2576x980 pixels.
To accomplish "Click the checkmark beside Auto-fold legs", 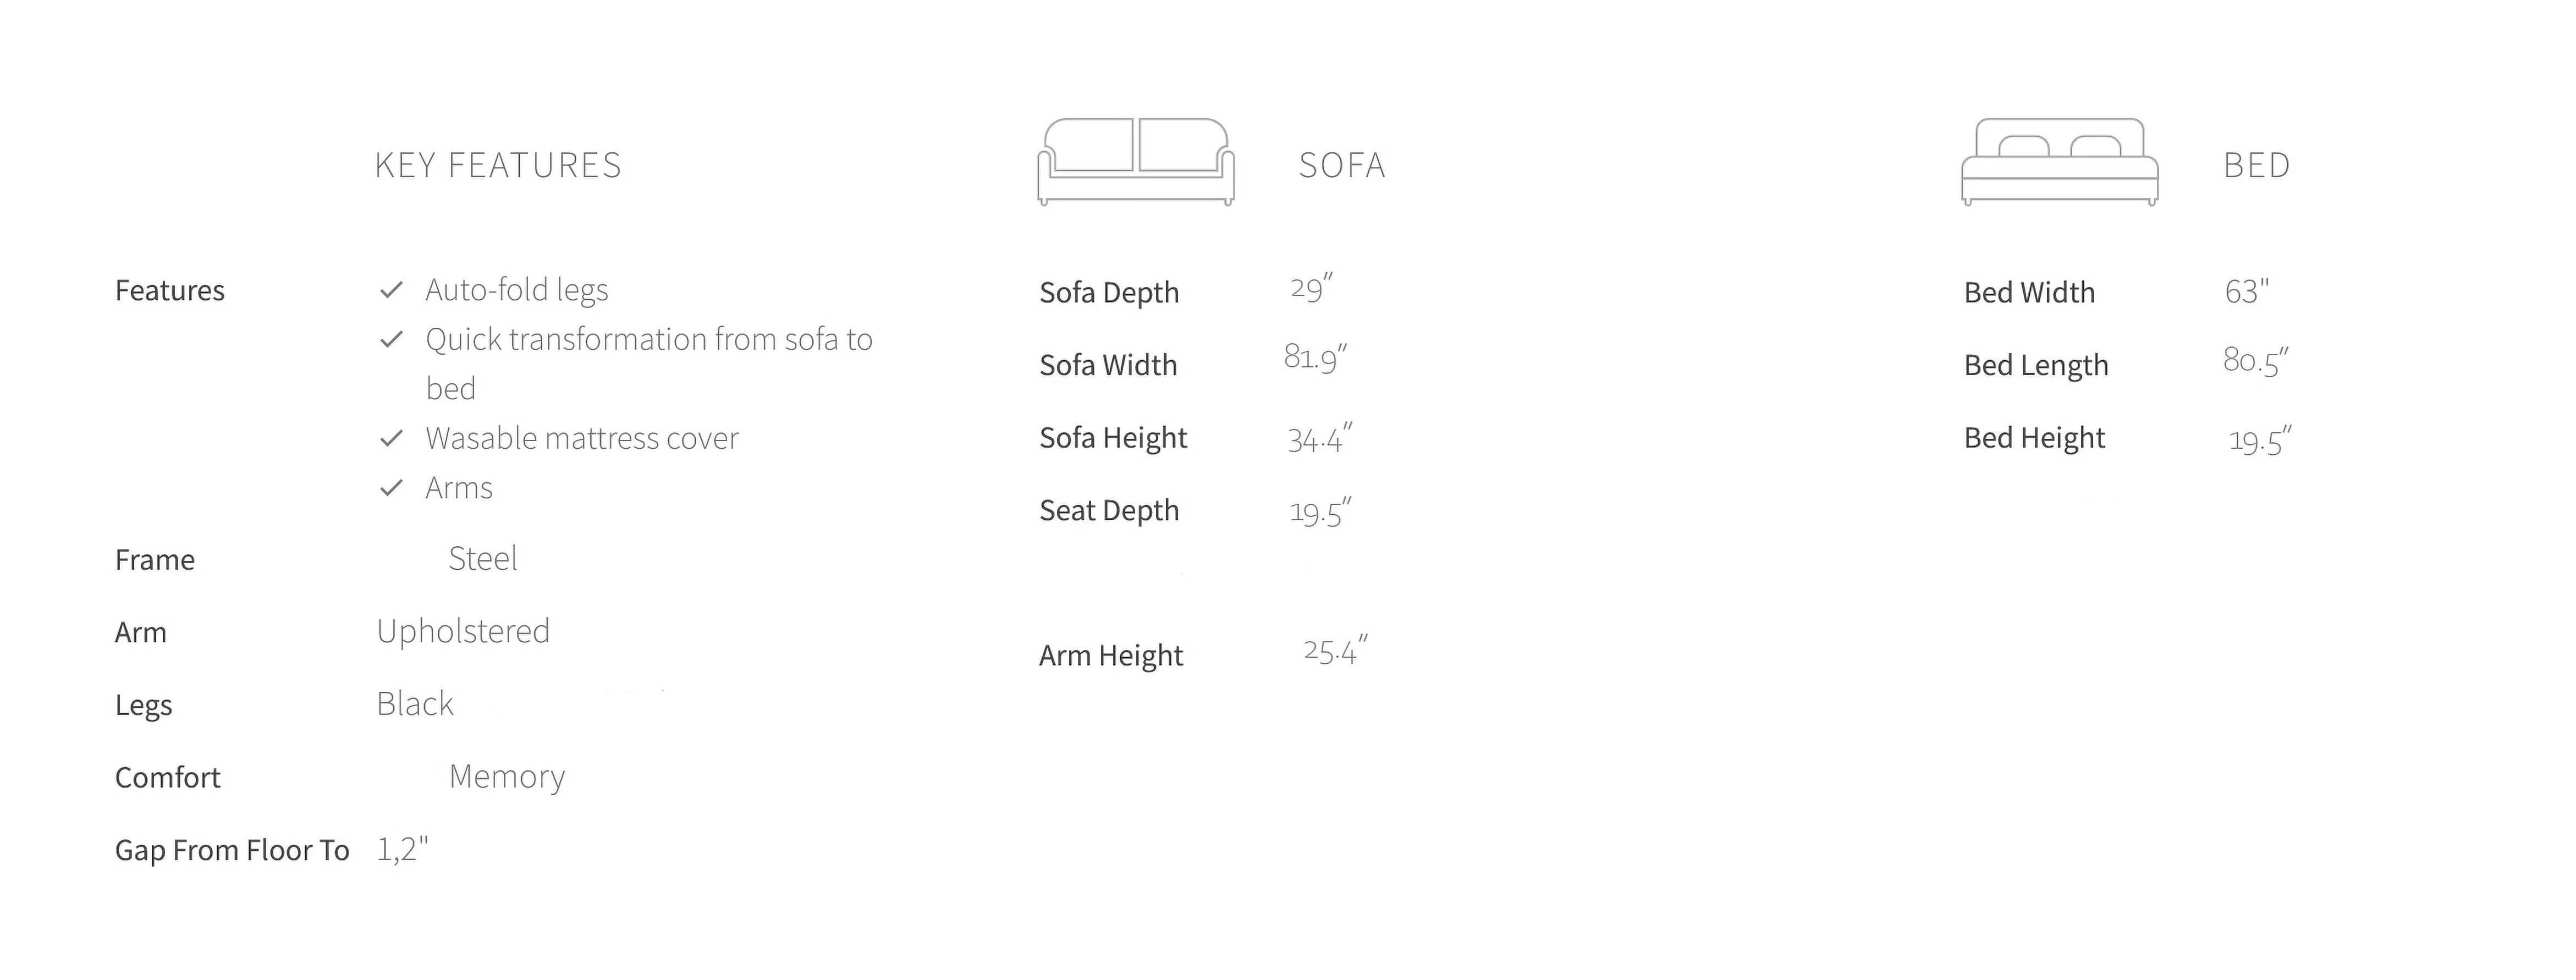I will point(391,290).
